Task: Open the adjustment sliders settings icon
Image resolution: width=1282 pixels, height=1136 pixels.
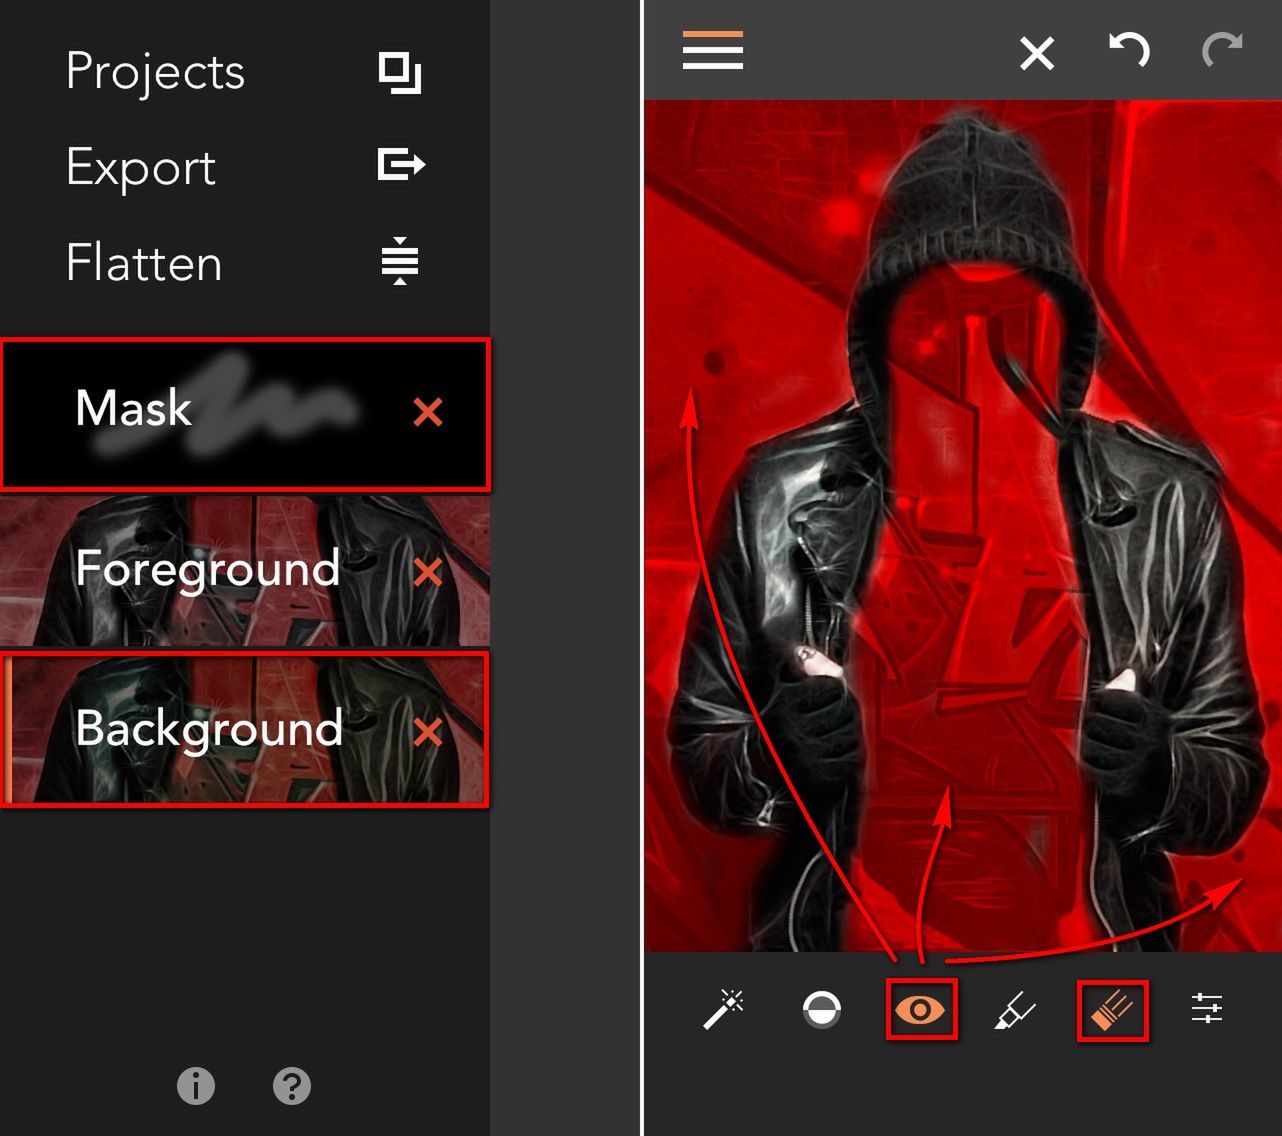Action: point(1207,1008)
